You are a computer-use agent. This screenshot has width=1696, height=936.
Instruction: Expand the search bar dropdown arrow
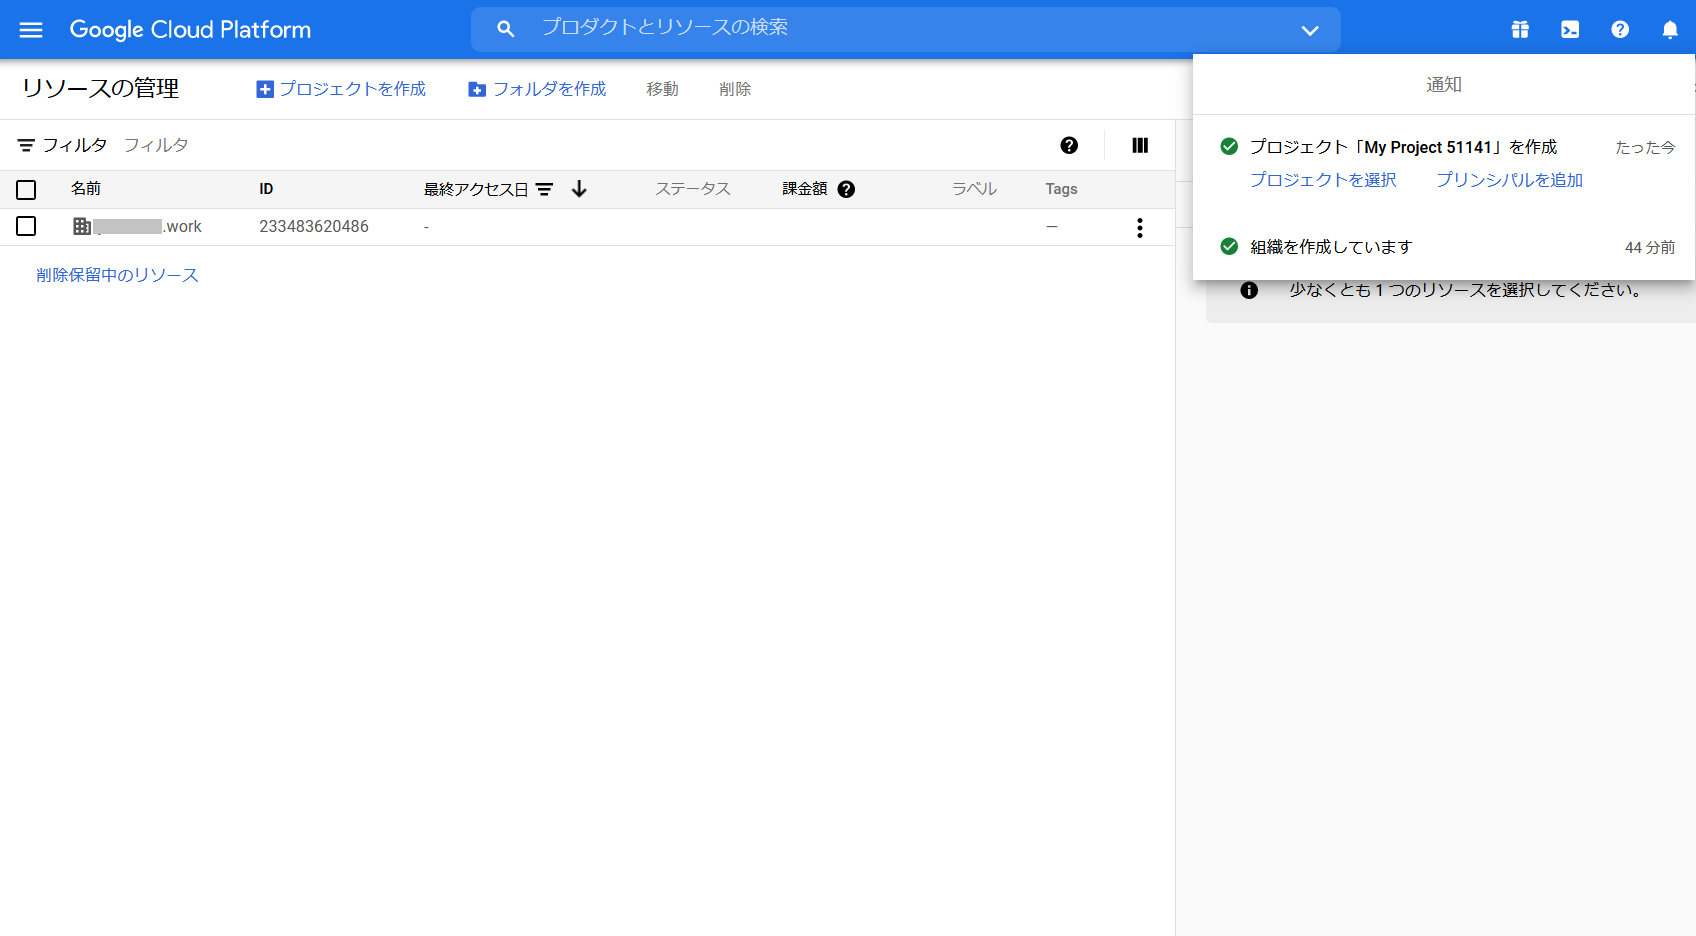pyautogui.click(x=1310, y=30)
